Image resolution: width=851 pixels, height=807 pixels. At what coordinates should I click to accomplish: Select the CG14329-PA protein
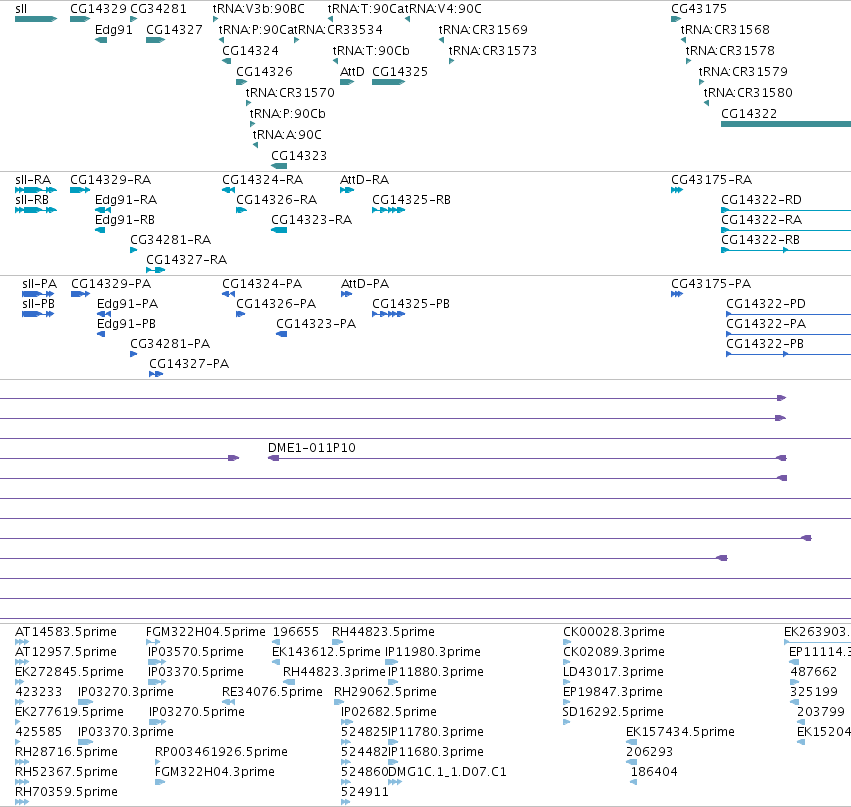click(80, 294)
